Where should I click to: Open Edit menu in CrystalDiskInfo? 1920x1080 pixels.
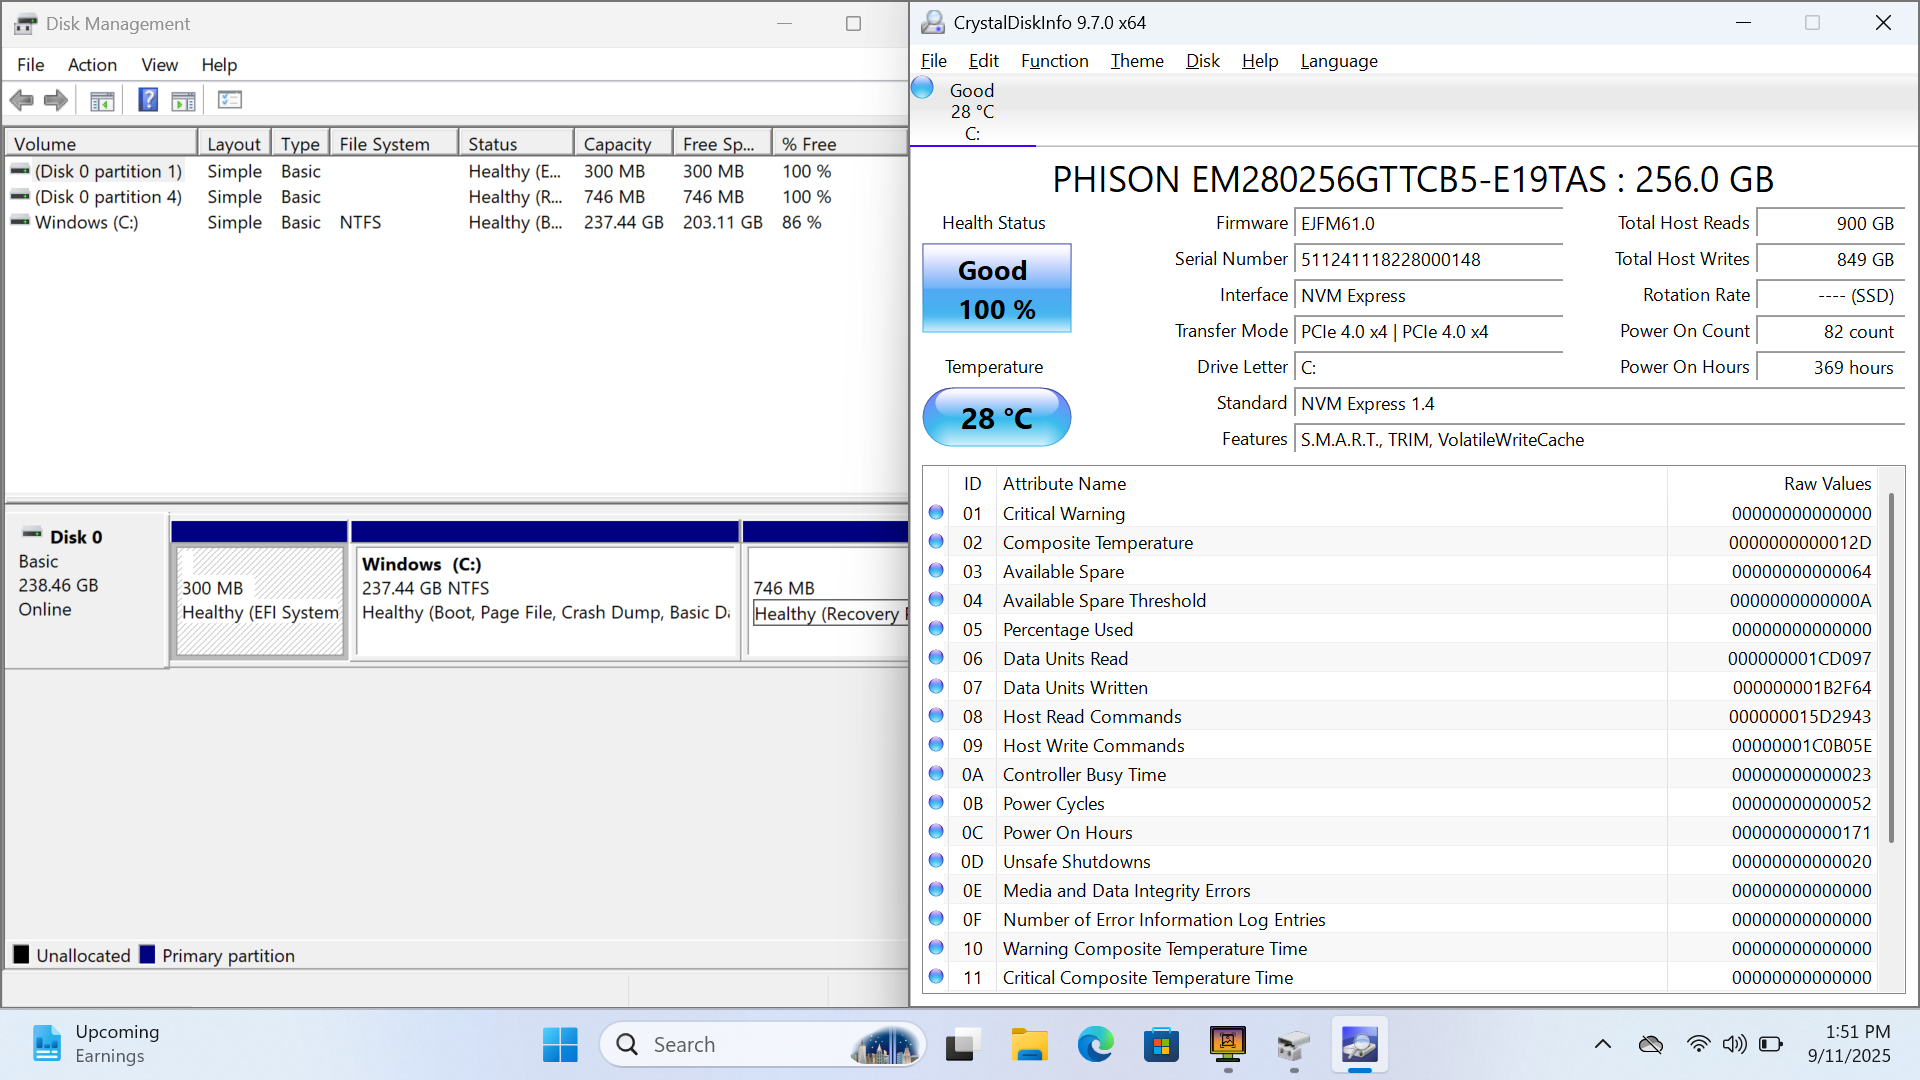click(983, 60)
